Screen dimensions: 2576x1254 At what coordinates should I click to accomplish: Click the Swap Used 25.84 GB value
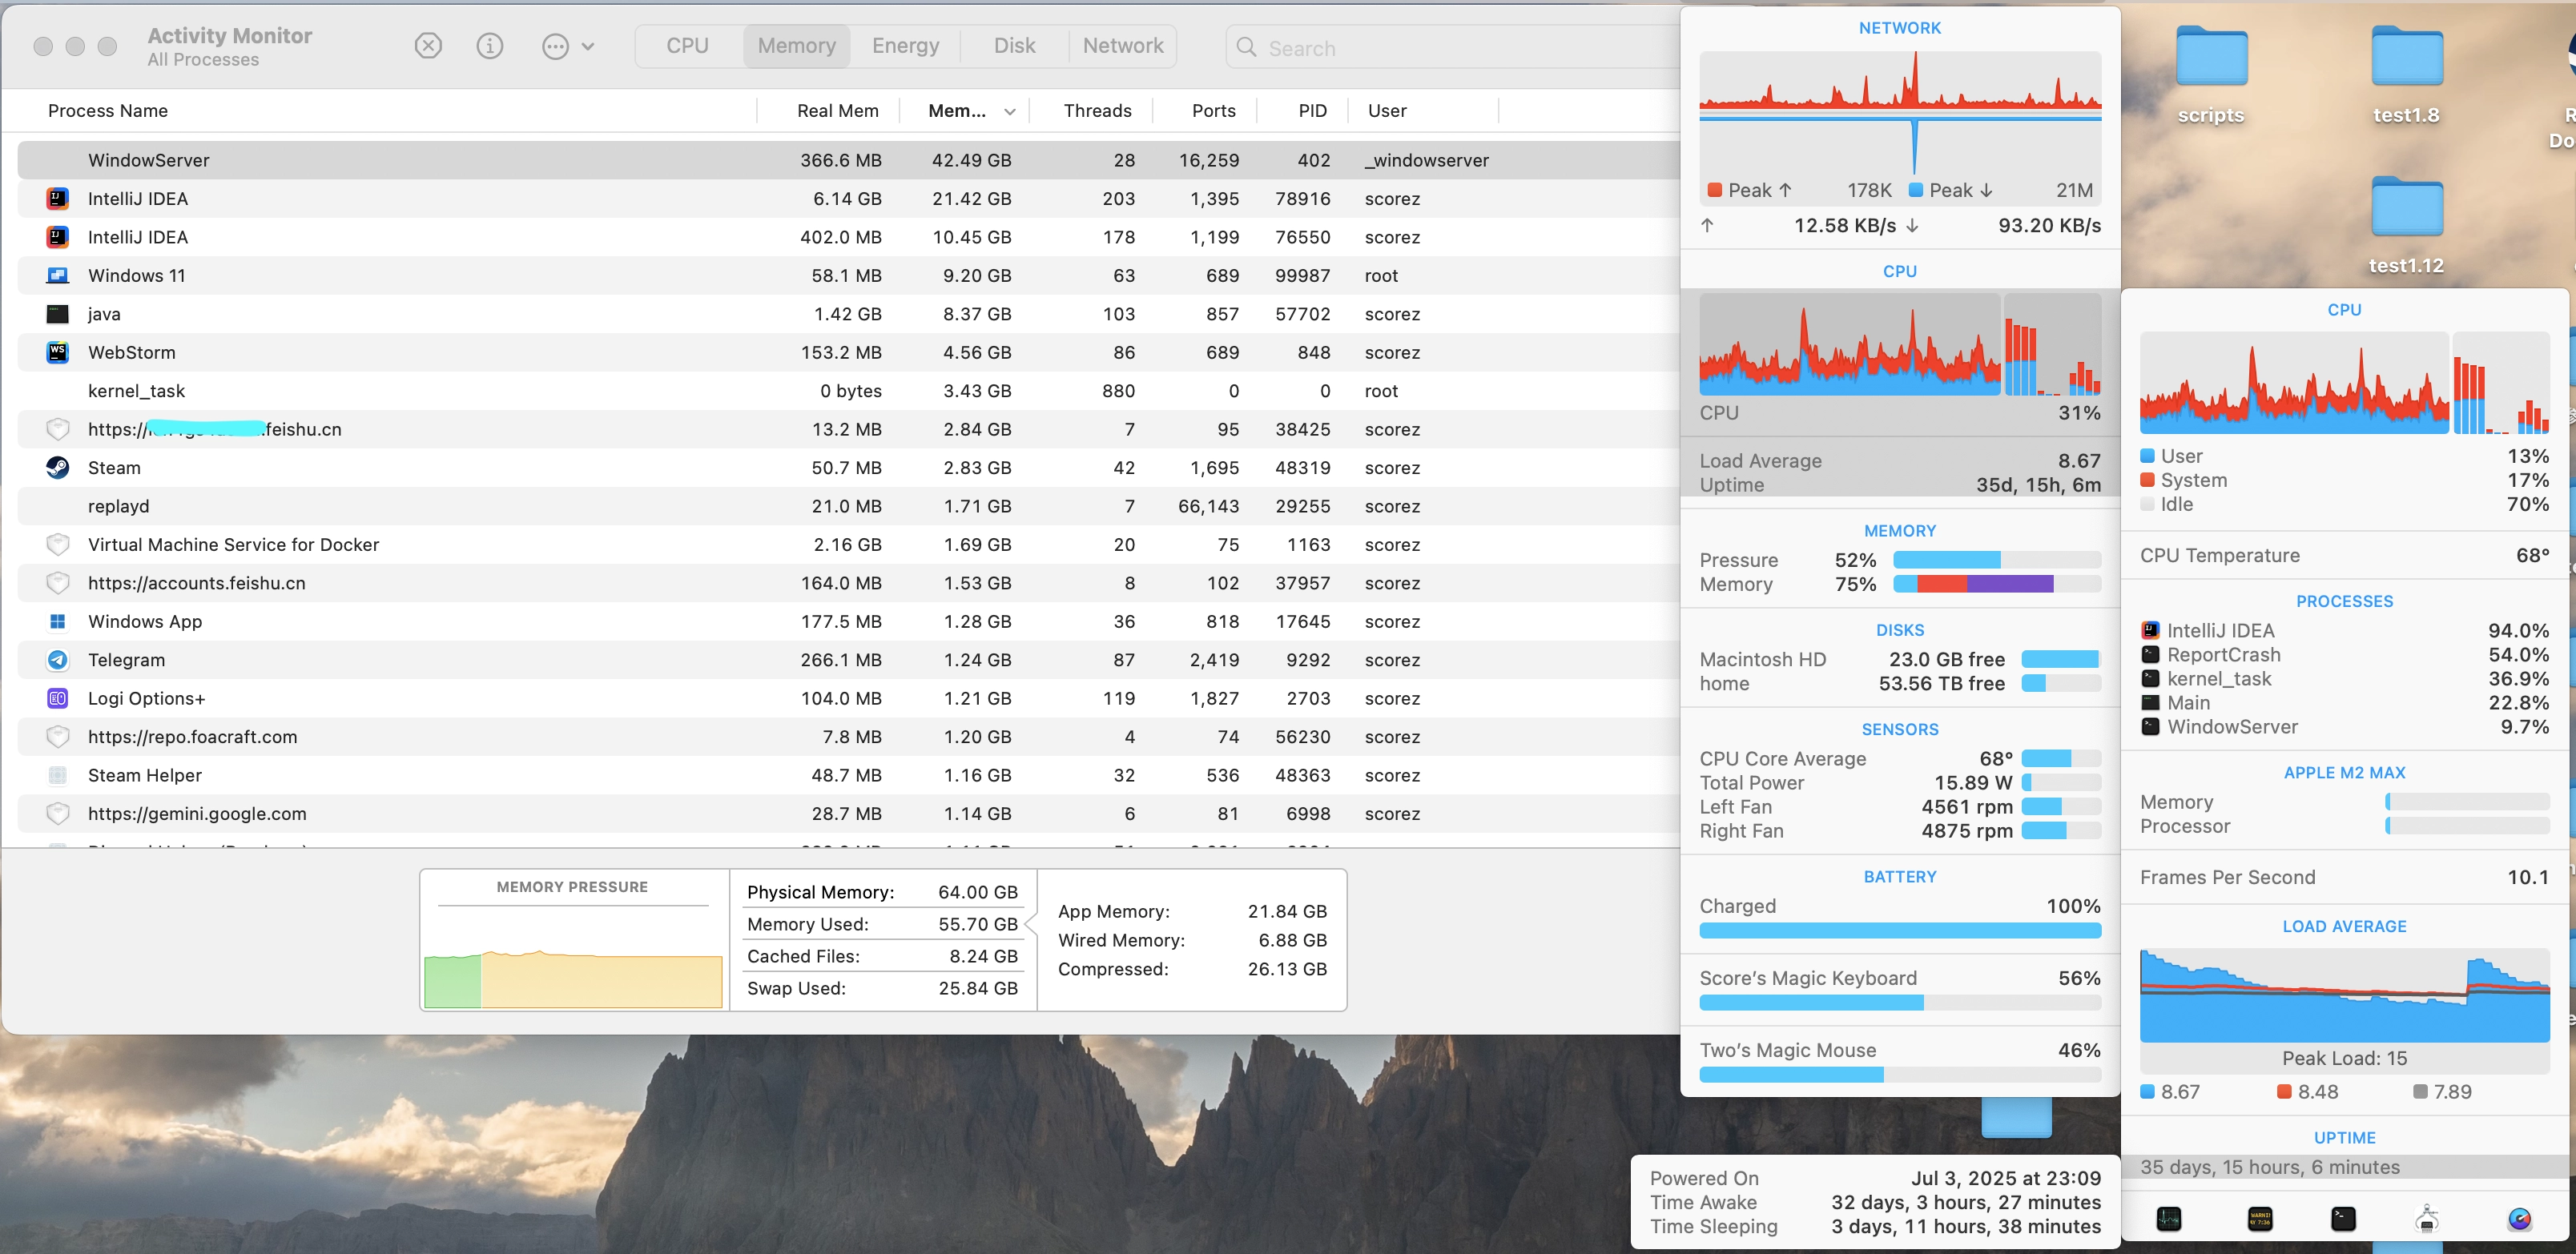tap(977, 988)
